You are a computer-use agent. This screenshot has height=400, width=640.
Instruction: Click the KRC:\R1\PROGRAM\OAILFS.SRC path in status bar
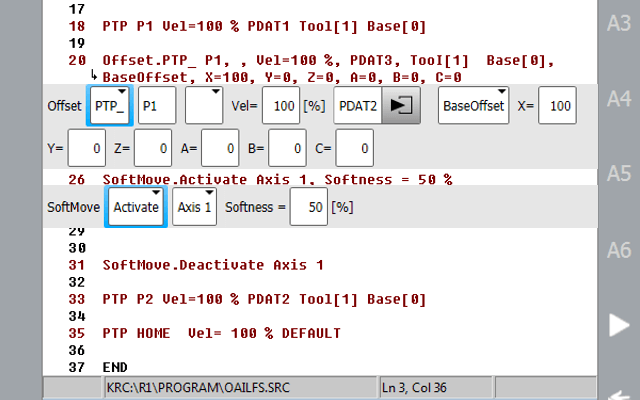coord(198,387)
